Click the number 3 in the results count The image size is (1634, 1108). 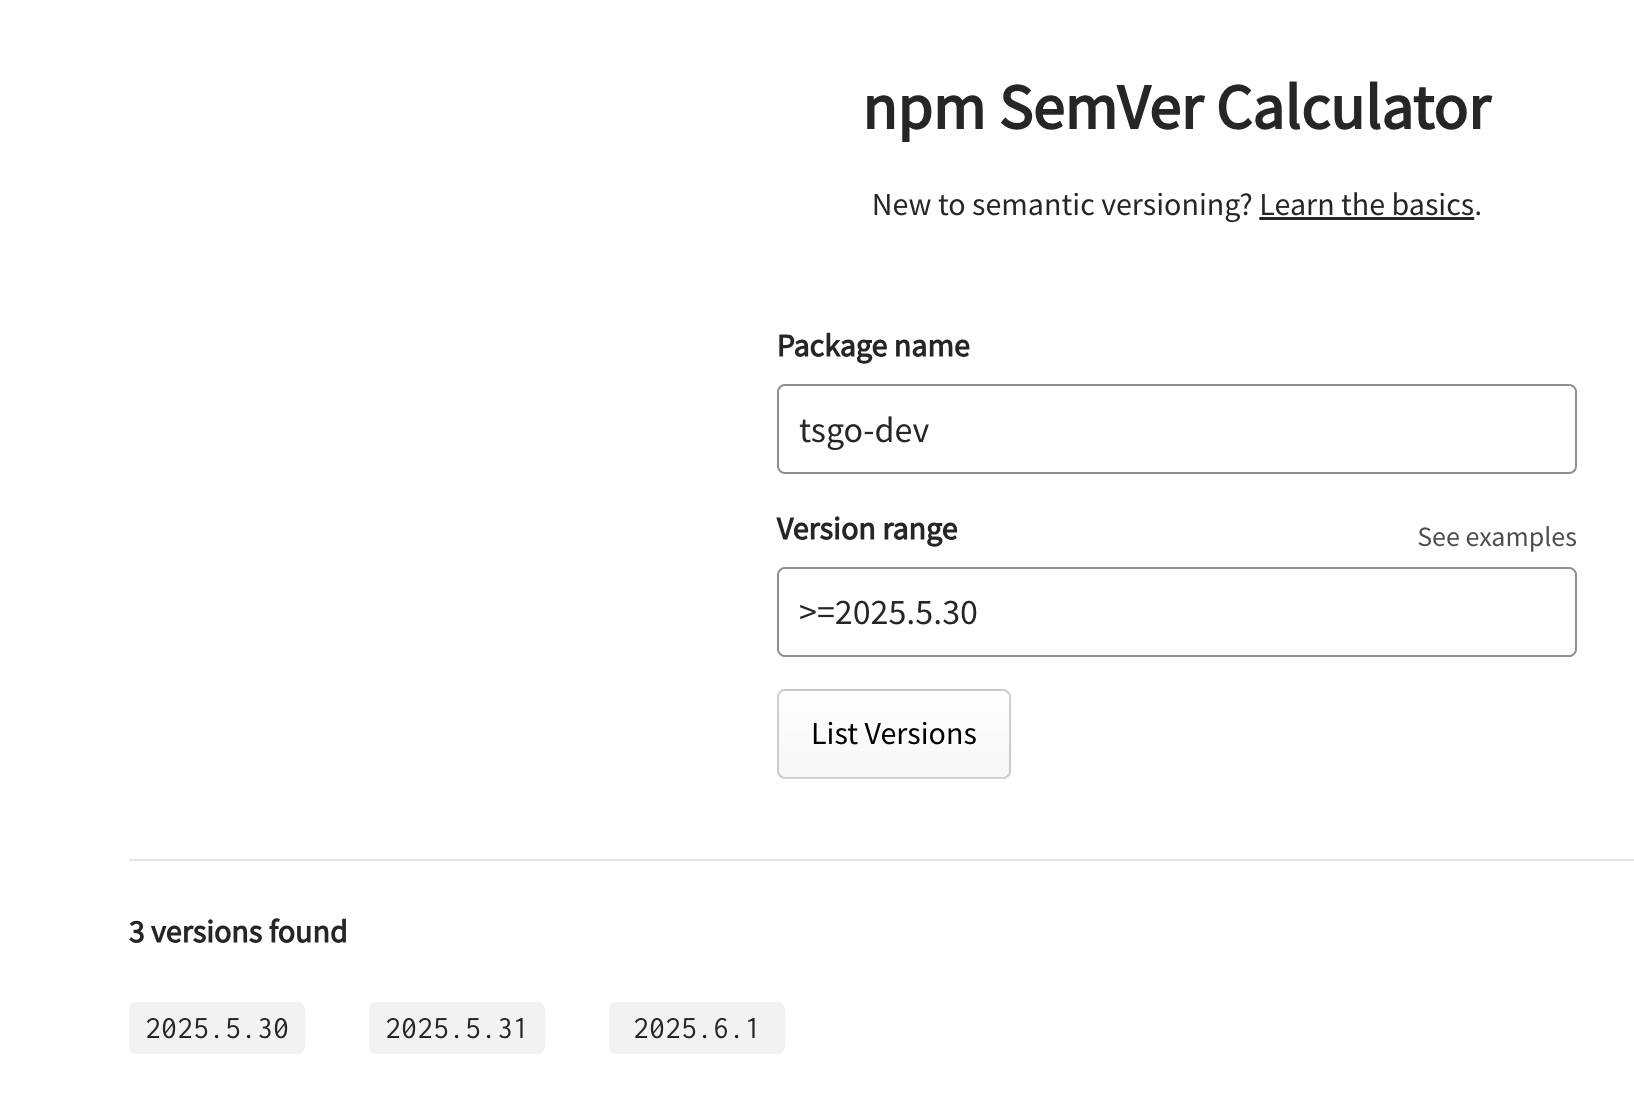click(x=137, y=932)
